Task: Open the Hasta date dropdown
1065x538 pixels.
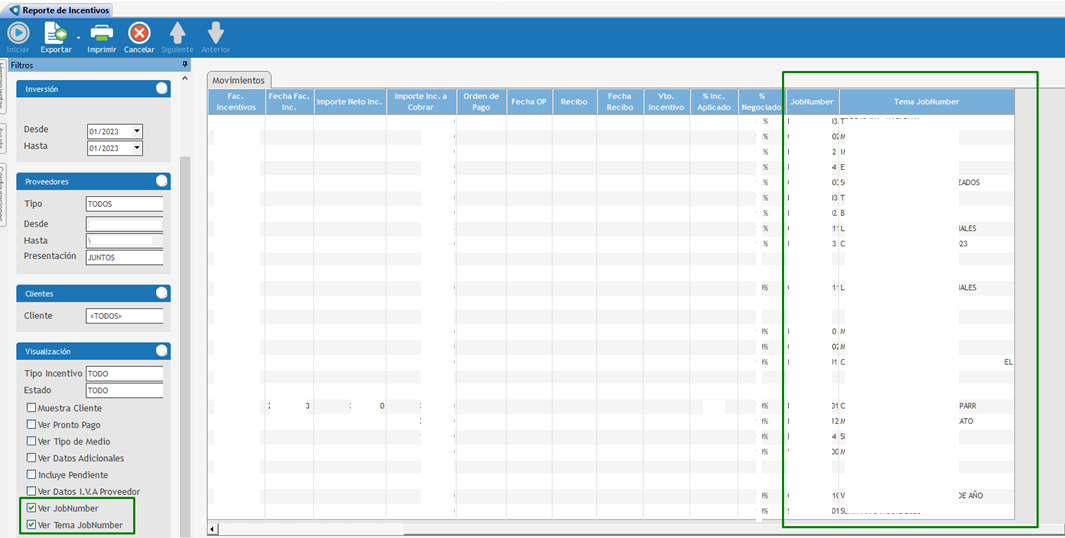Action: 137,147
